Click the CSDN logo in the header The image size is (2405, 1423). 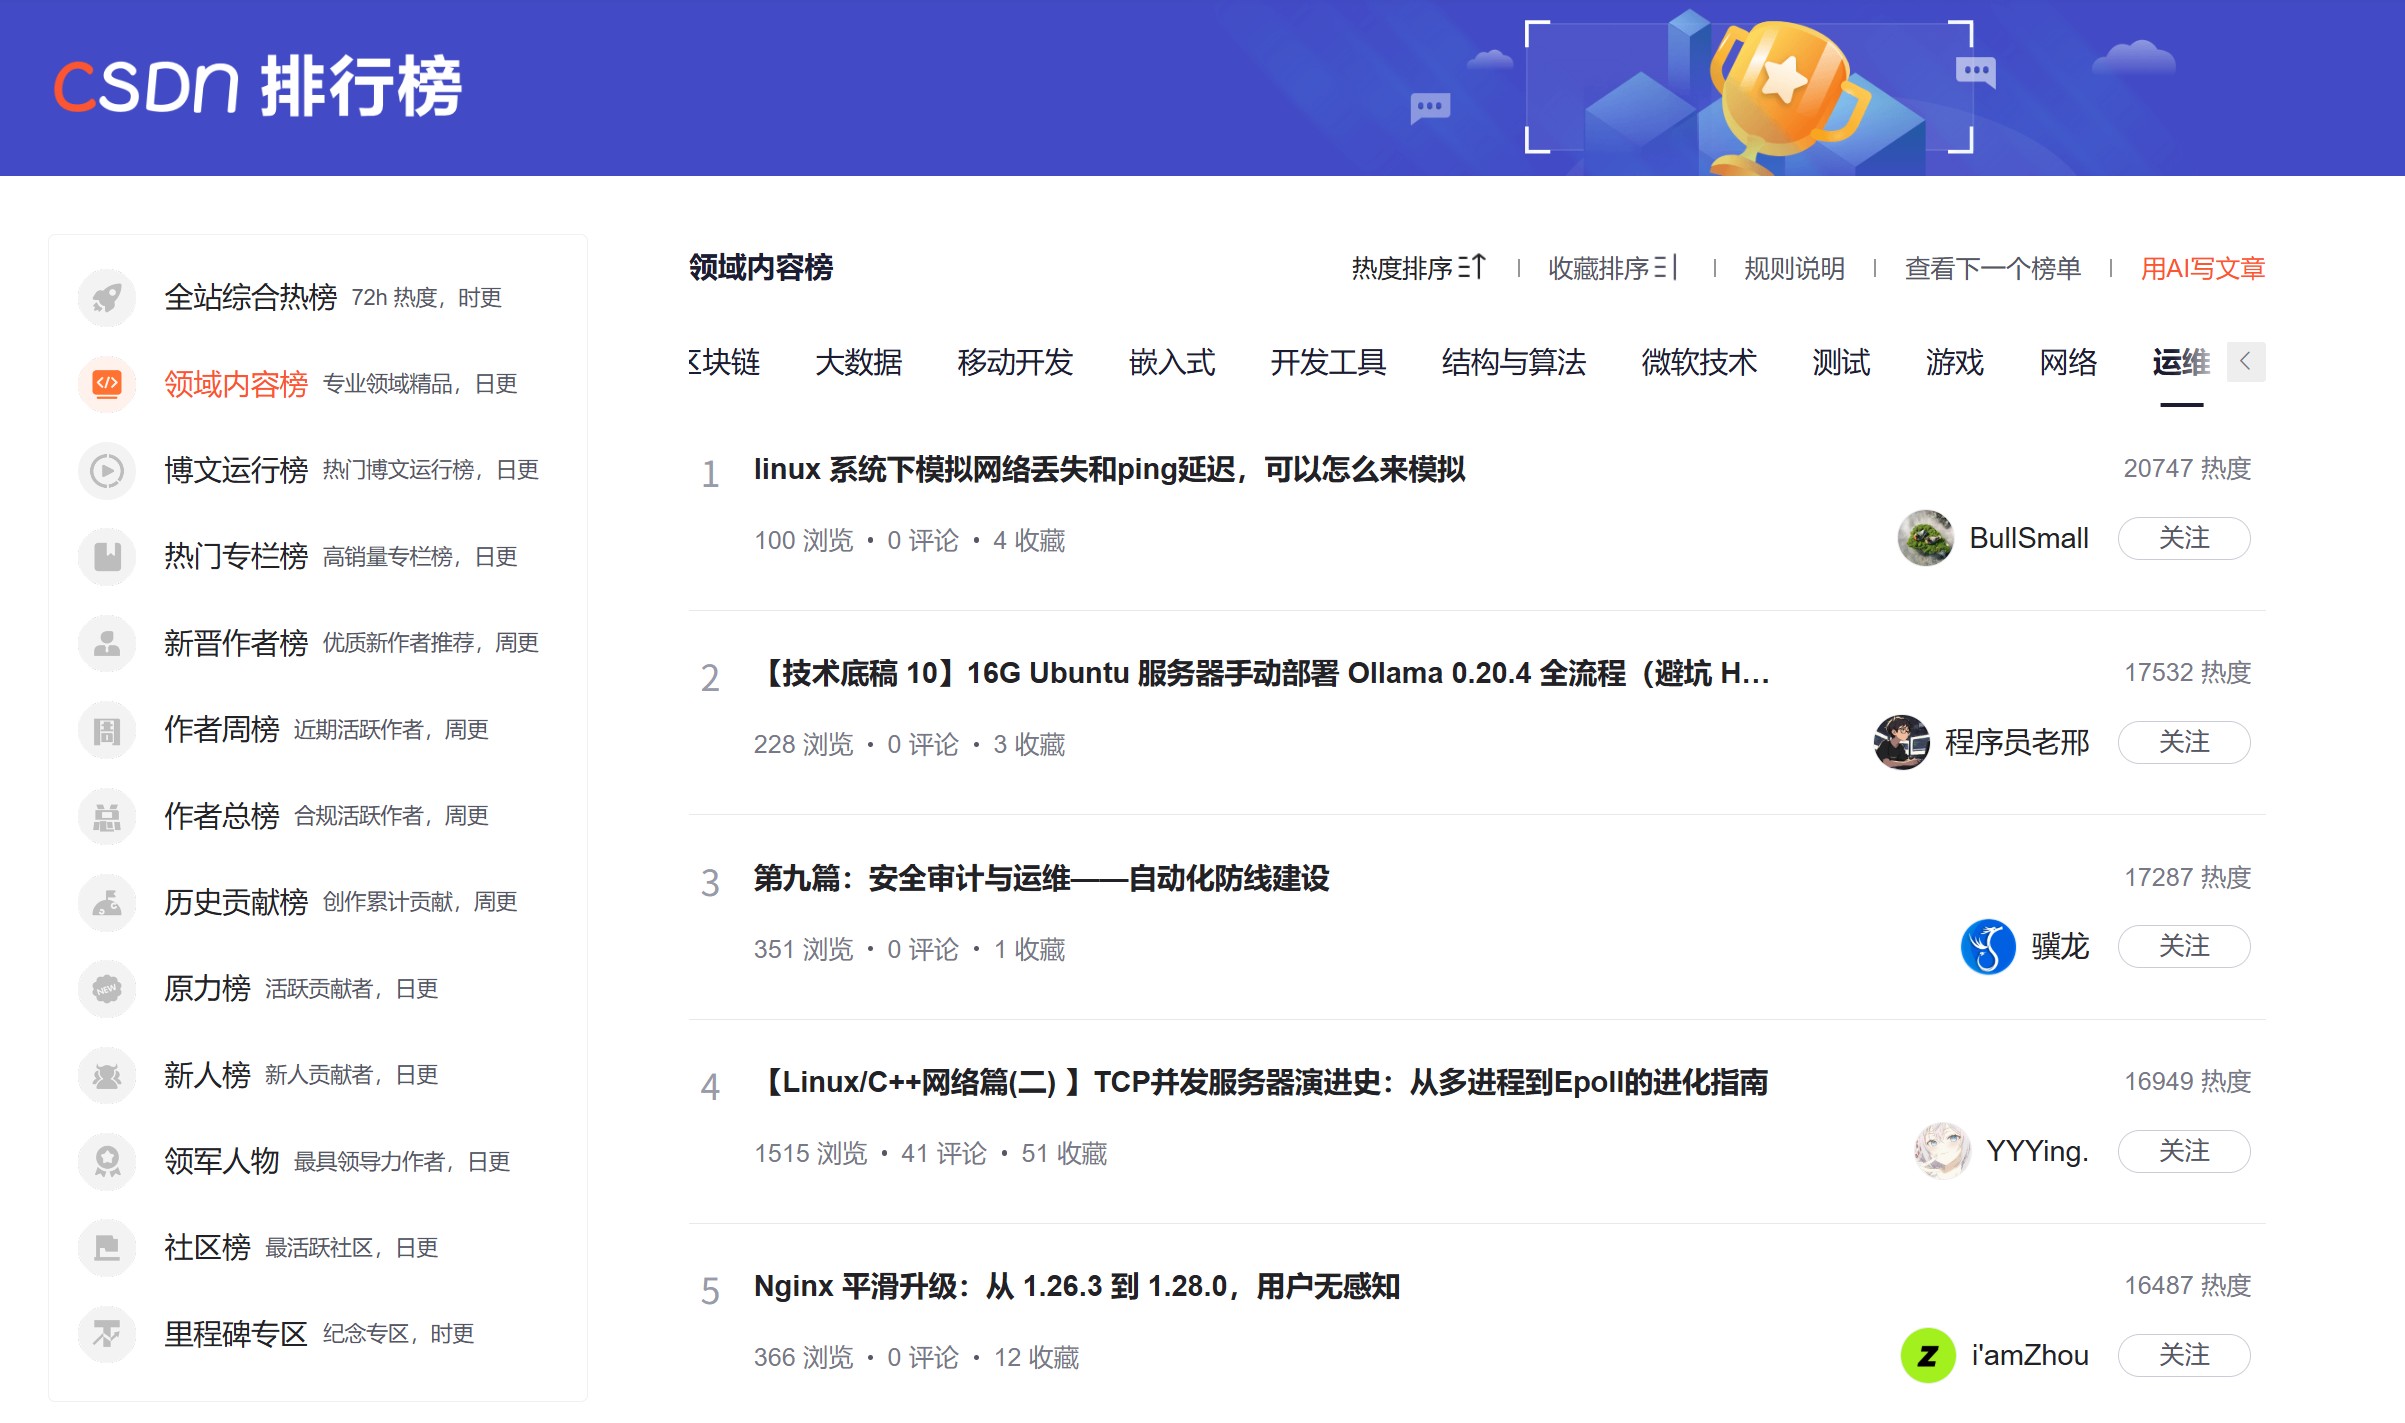[x=257, y=86]
